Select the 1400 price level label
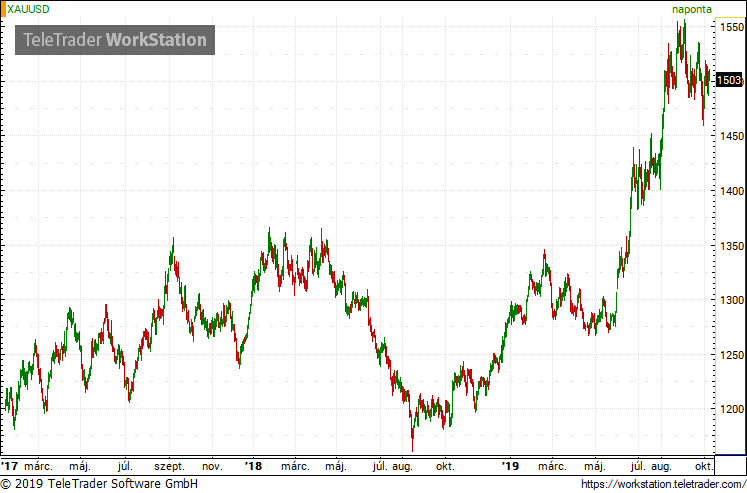Image resolution: width=747 pixels, height=493 pixels. tap(732, 191)
